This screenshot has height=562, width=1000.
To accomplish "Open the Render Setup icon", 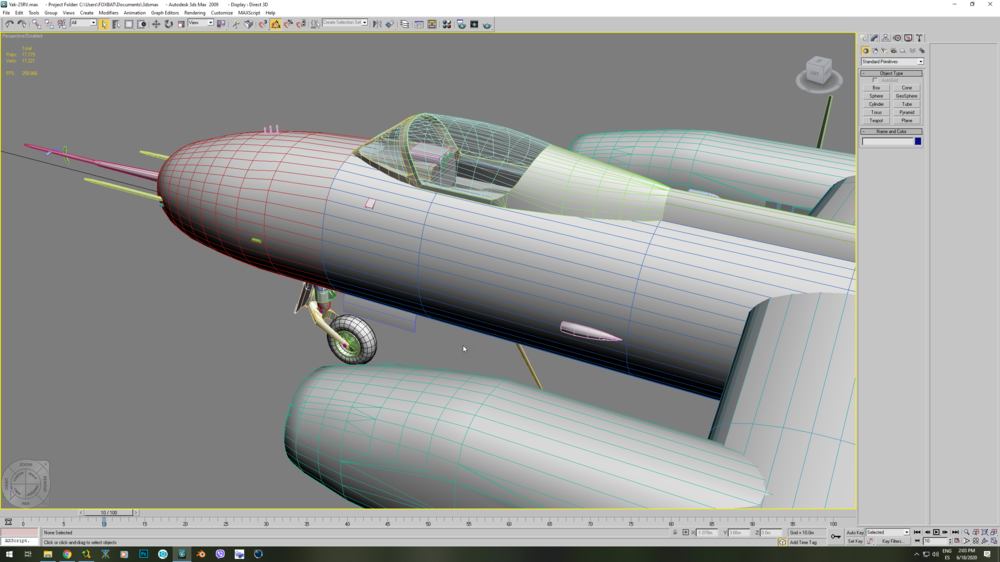I will 461,24.
